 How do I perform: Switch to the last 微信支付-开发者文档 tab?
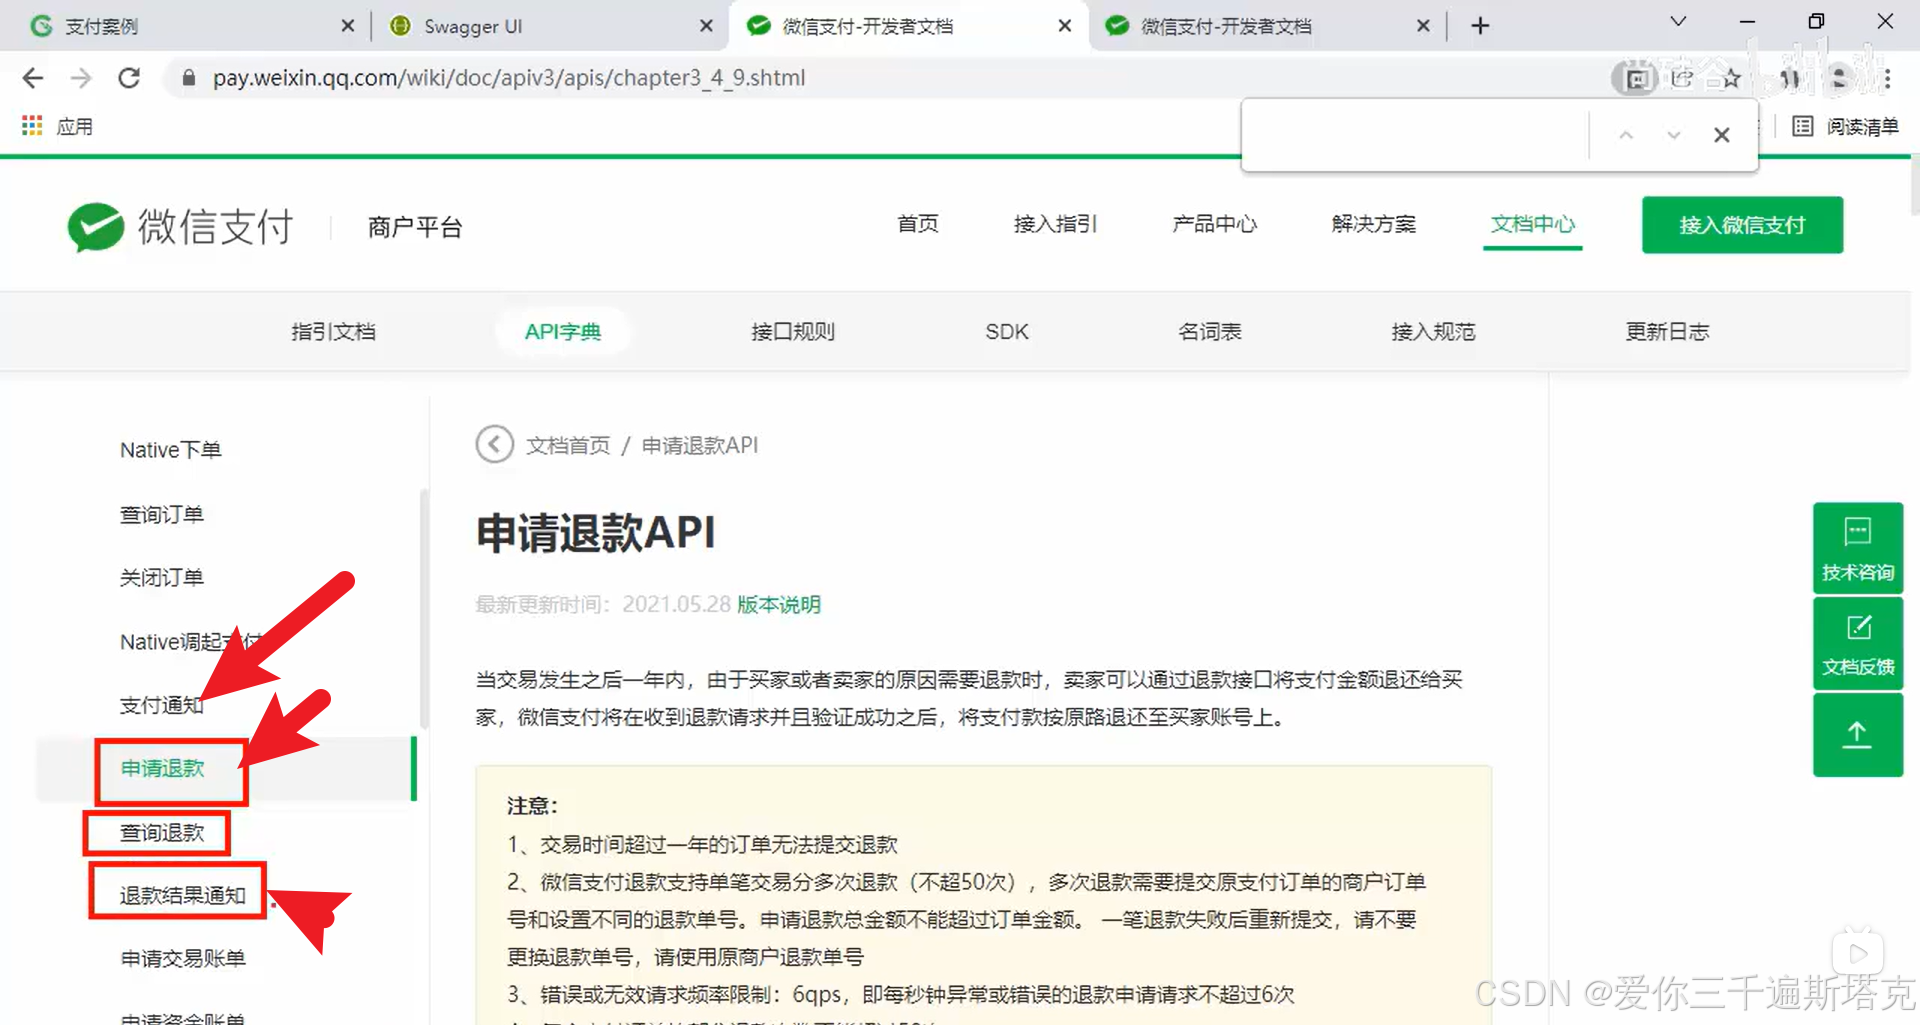pos(1265,26)
